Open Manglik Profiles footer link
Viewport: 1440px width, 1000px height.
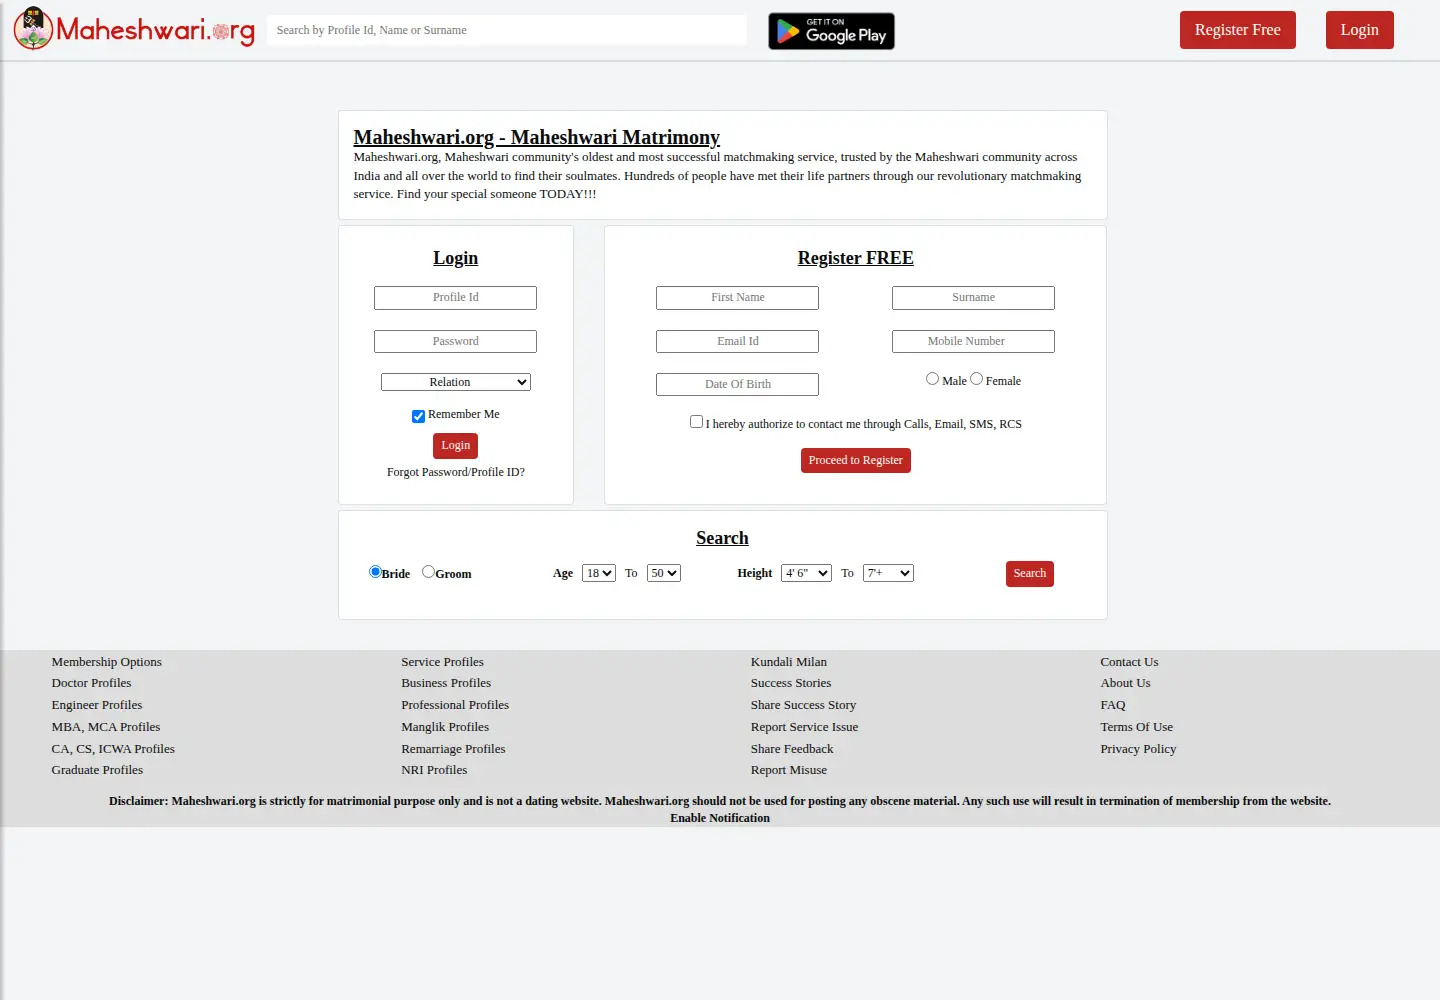point(445,727)
